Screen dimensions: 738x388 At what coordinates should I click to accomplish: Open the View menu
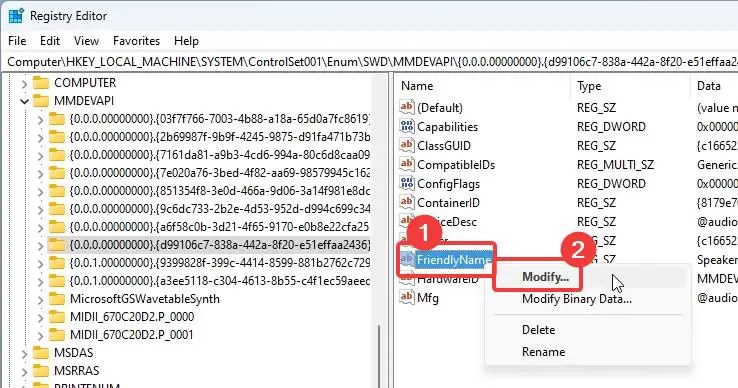pos(86,41)
